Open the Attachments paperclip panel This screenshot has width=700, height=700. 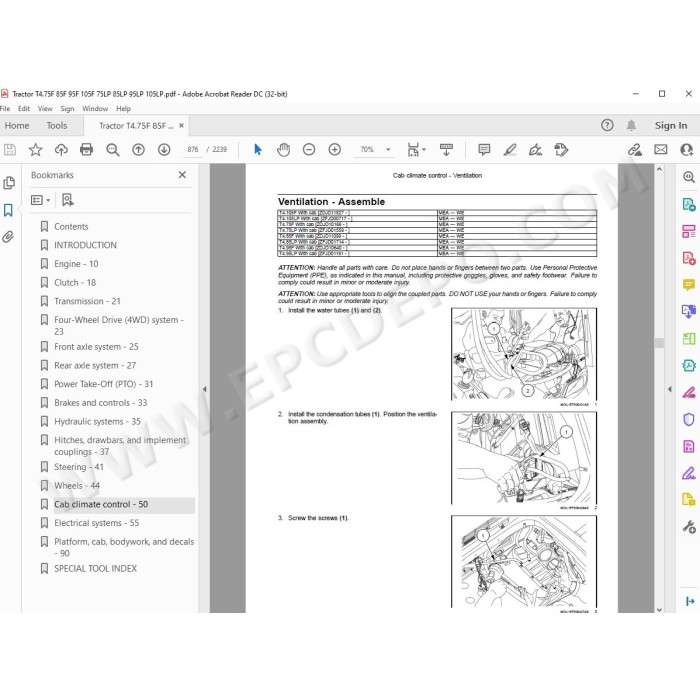coord(8,237)
